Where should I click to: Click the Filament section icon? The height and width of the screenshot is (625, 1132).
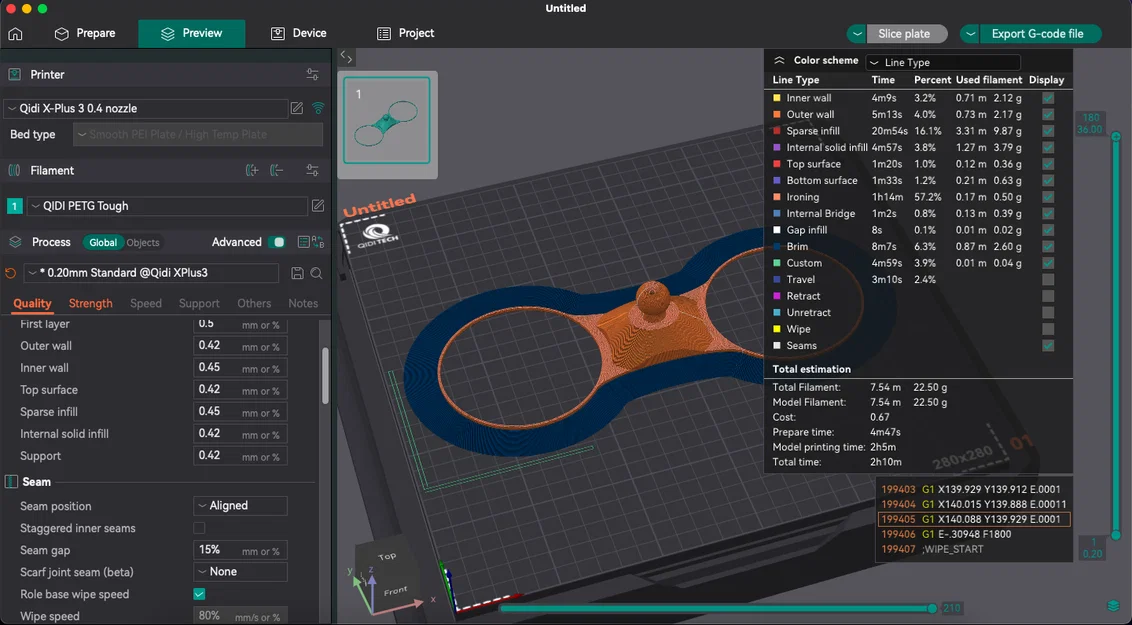[x=14, y=170]
